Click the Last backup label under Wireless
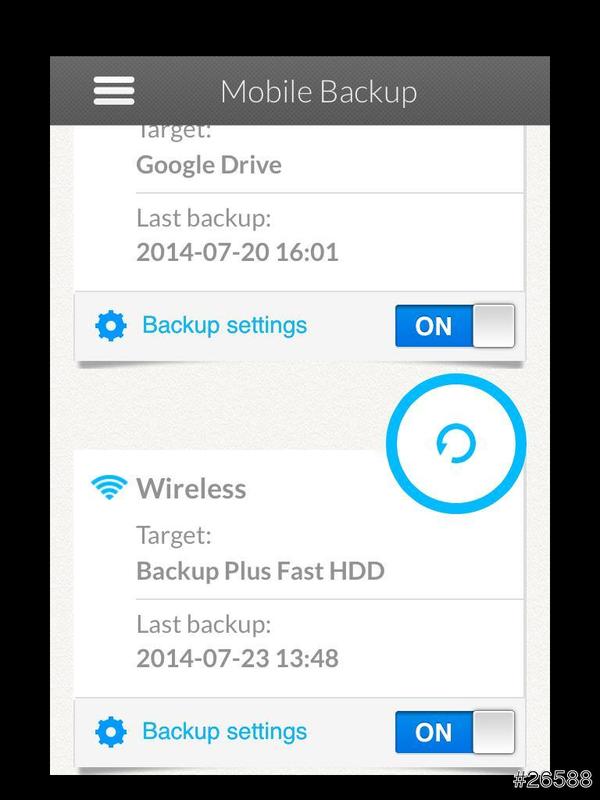The width and height of the screenshot is (600, 800). 204,624
